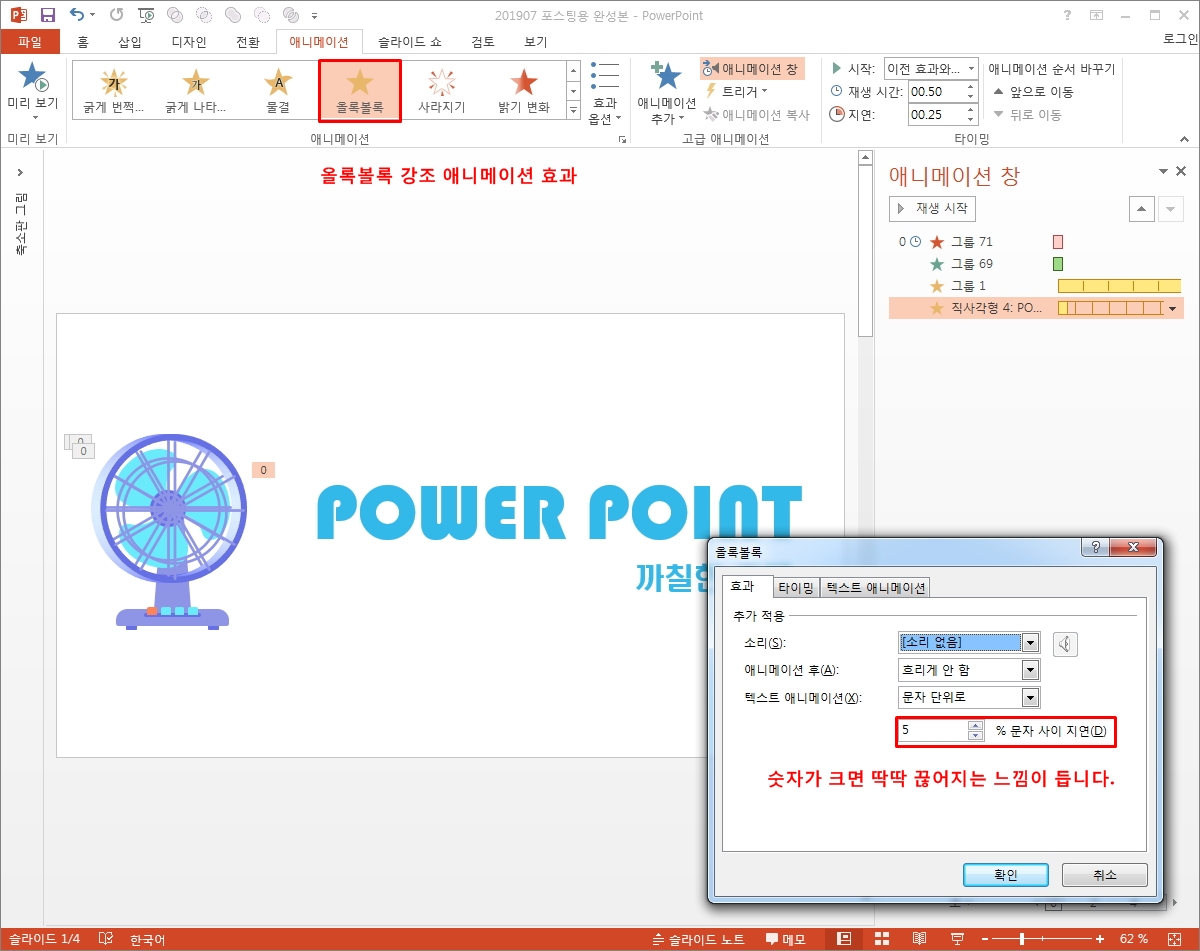The width and height of the screenshot is (1200, 951).
Task: Click the Redo button in quick access toolbar
Action: [x=116, y=15]
